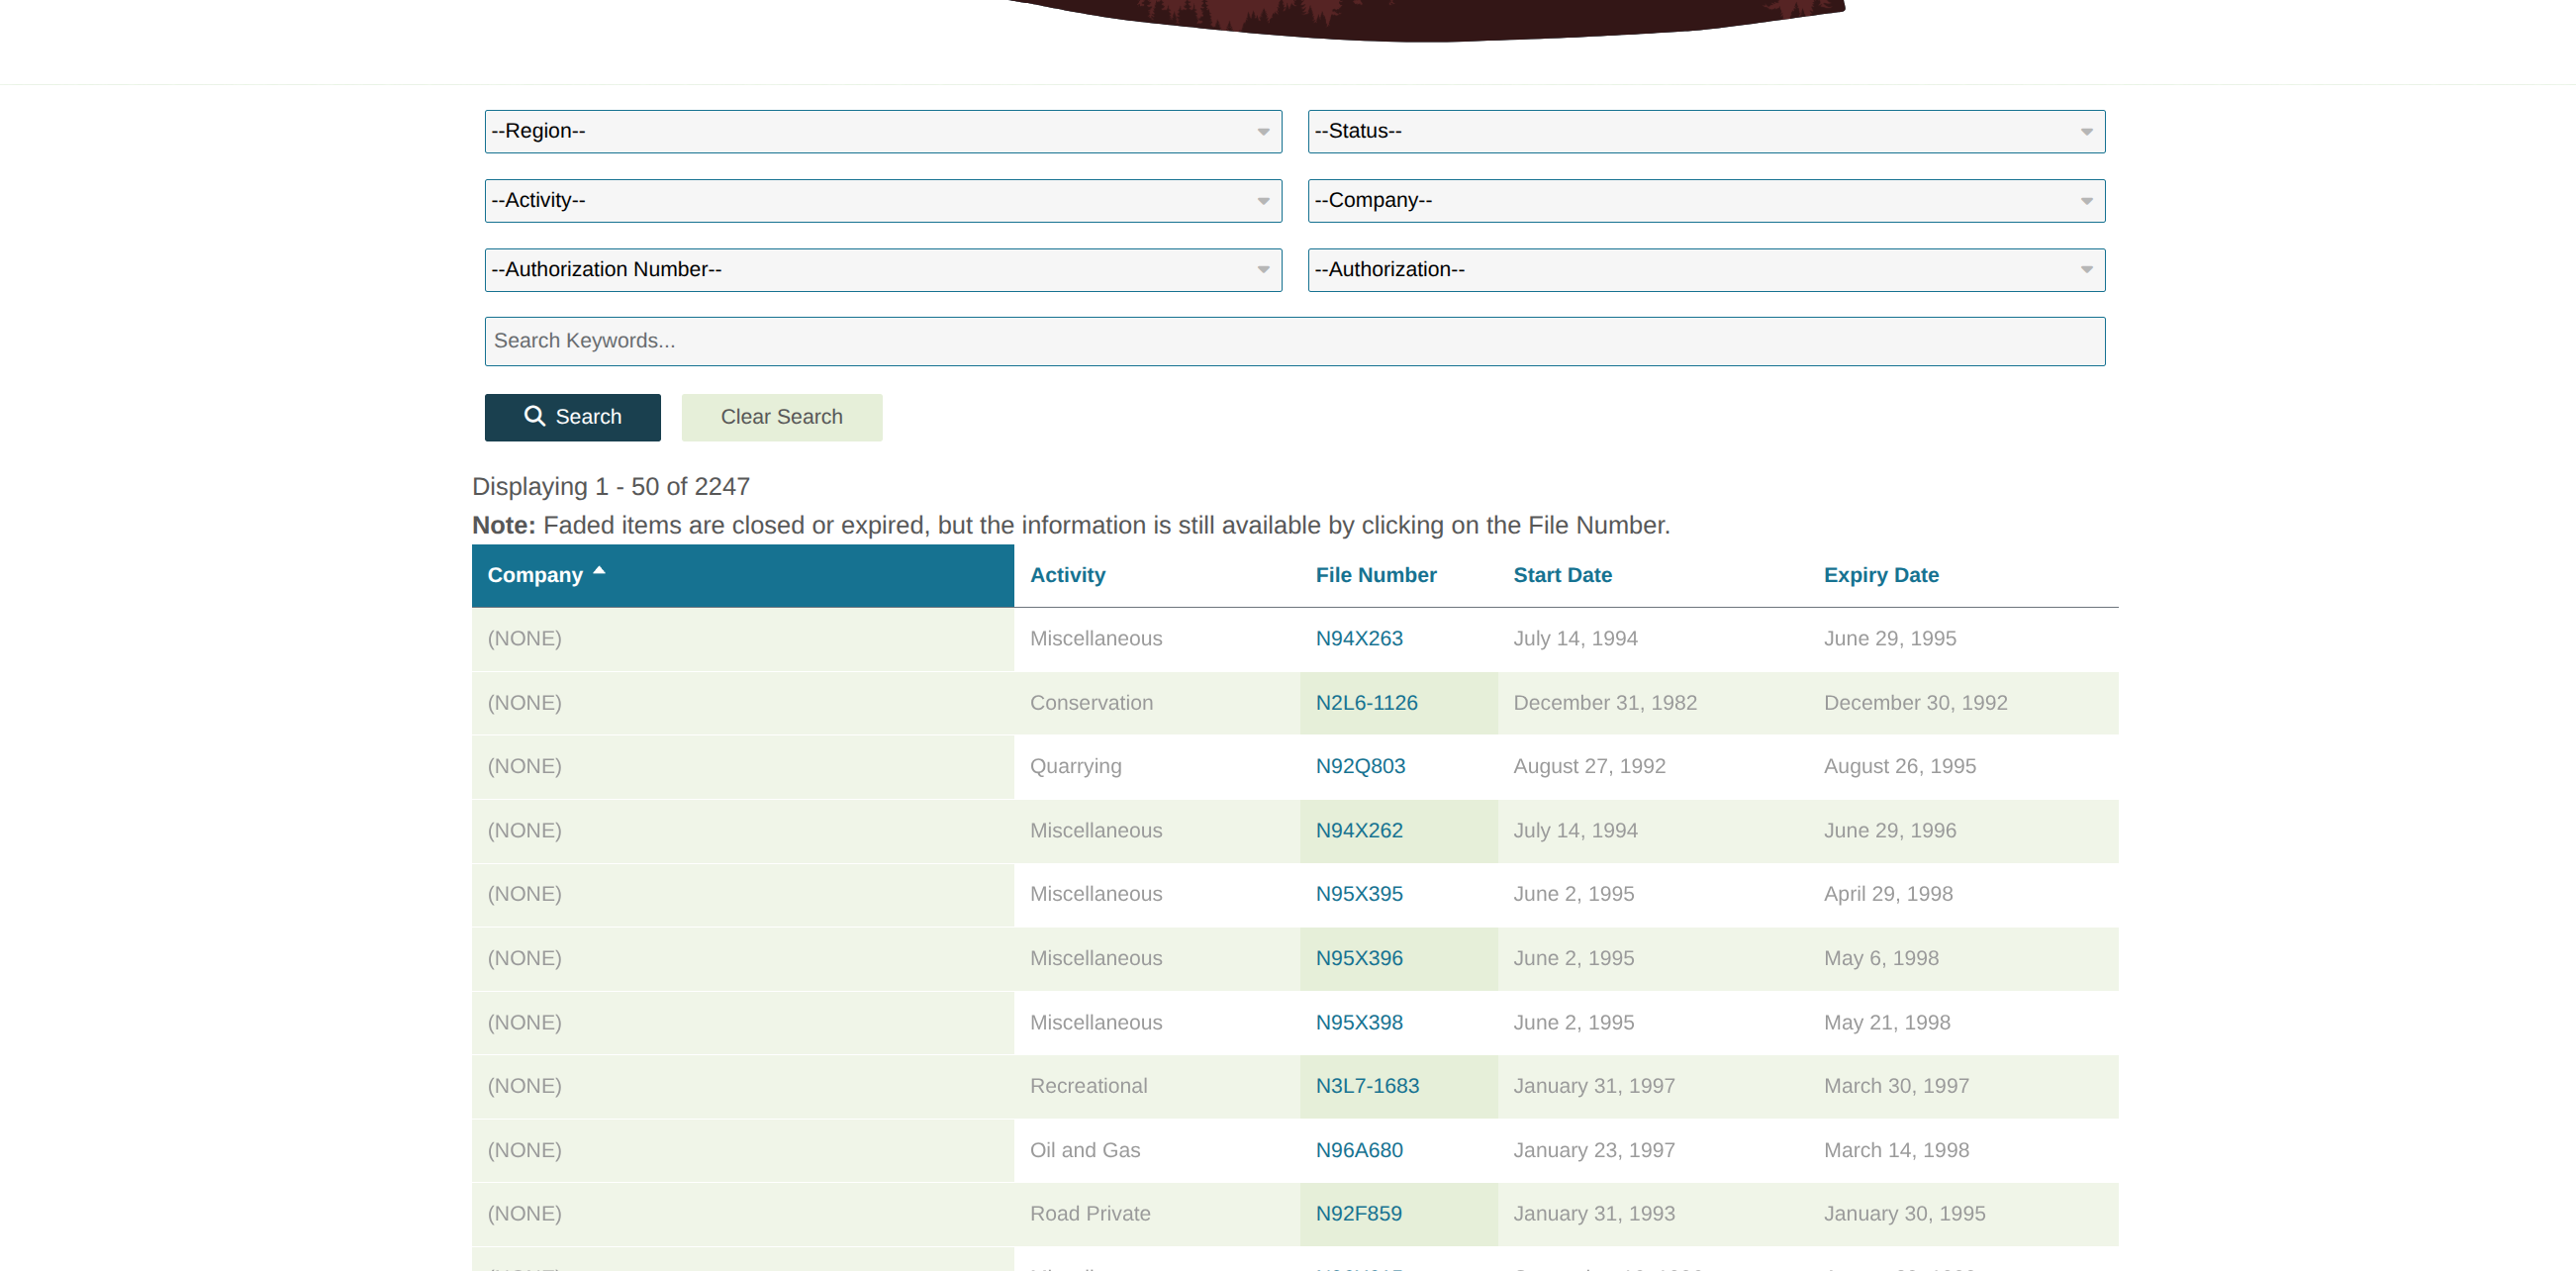
Task: Open the Status dropdown
Action: [x=1706, y=131]
